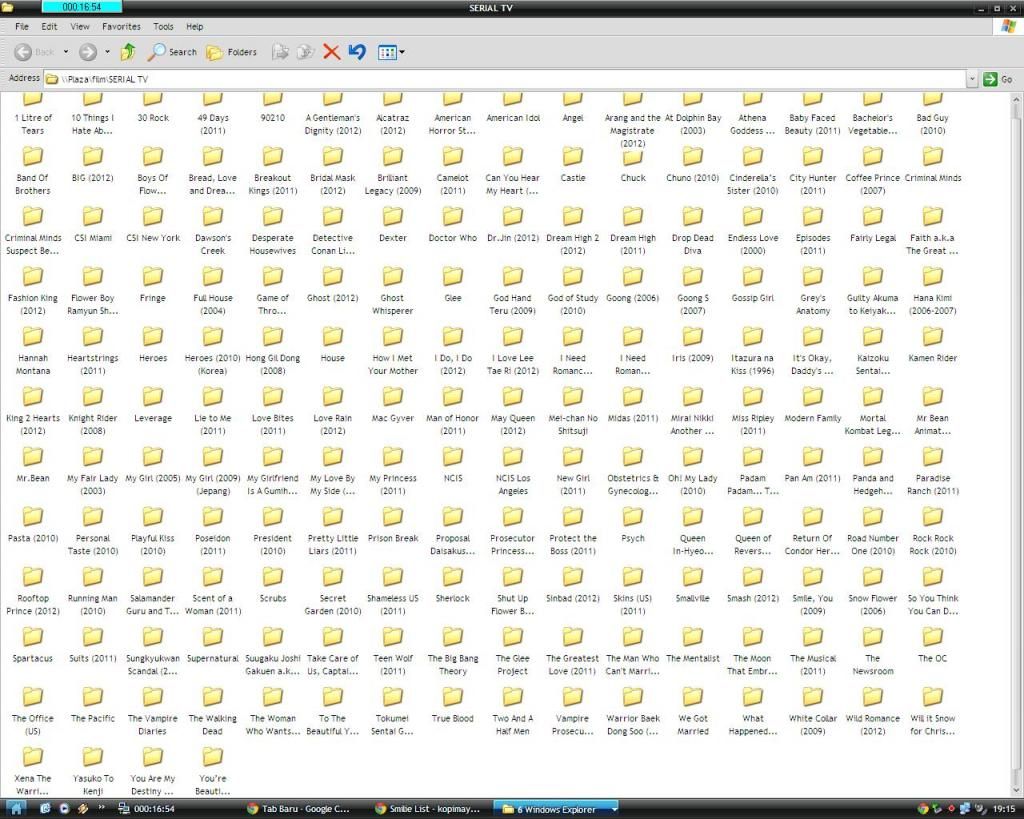The image size is (1024, 819).
Task: Toggle the Folders tree pane
Action: pos(231,52)
